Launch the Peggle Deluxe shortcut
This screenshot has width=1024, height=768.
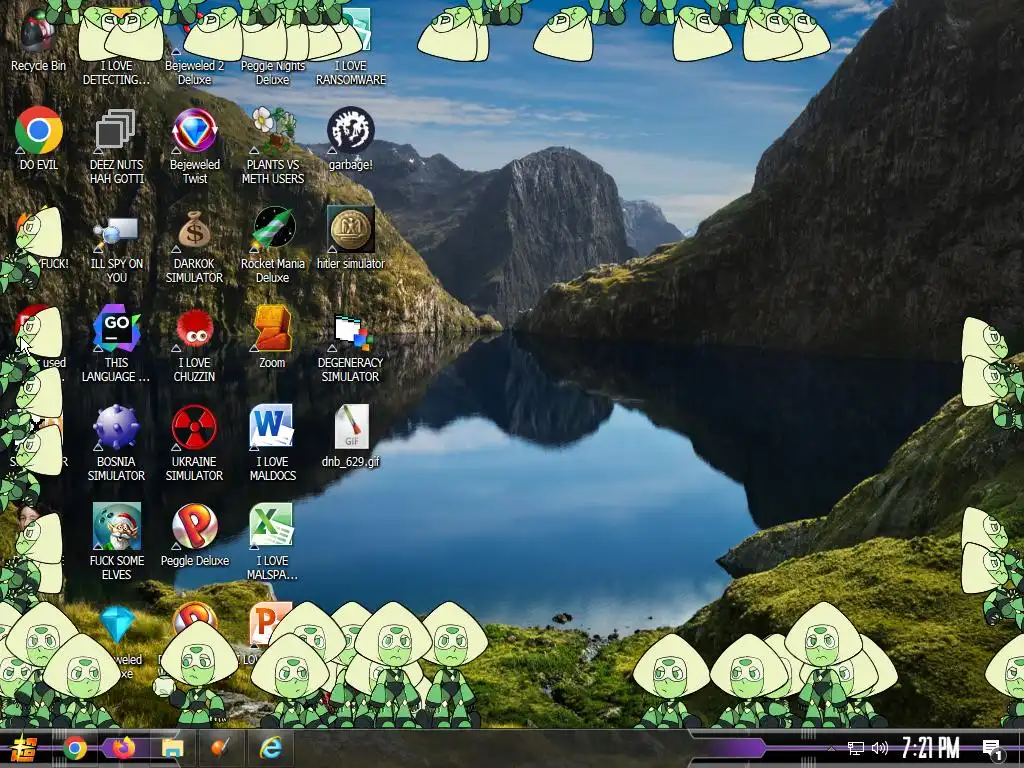(195, 536)
